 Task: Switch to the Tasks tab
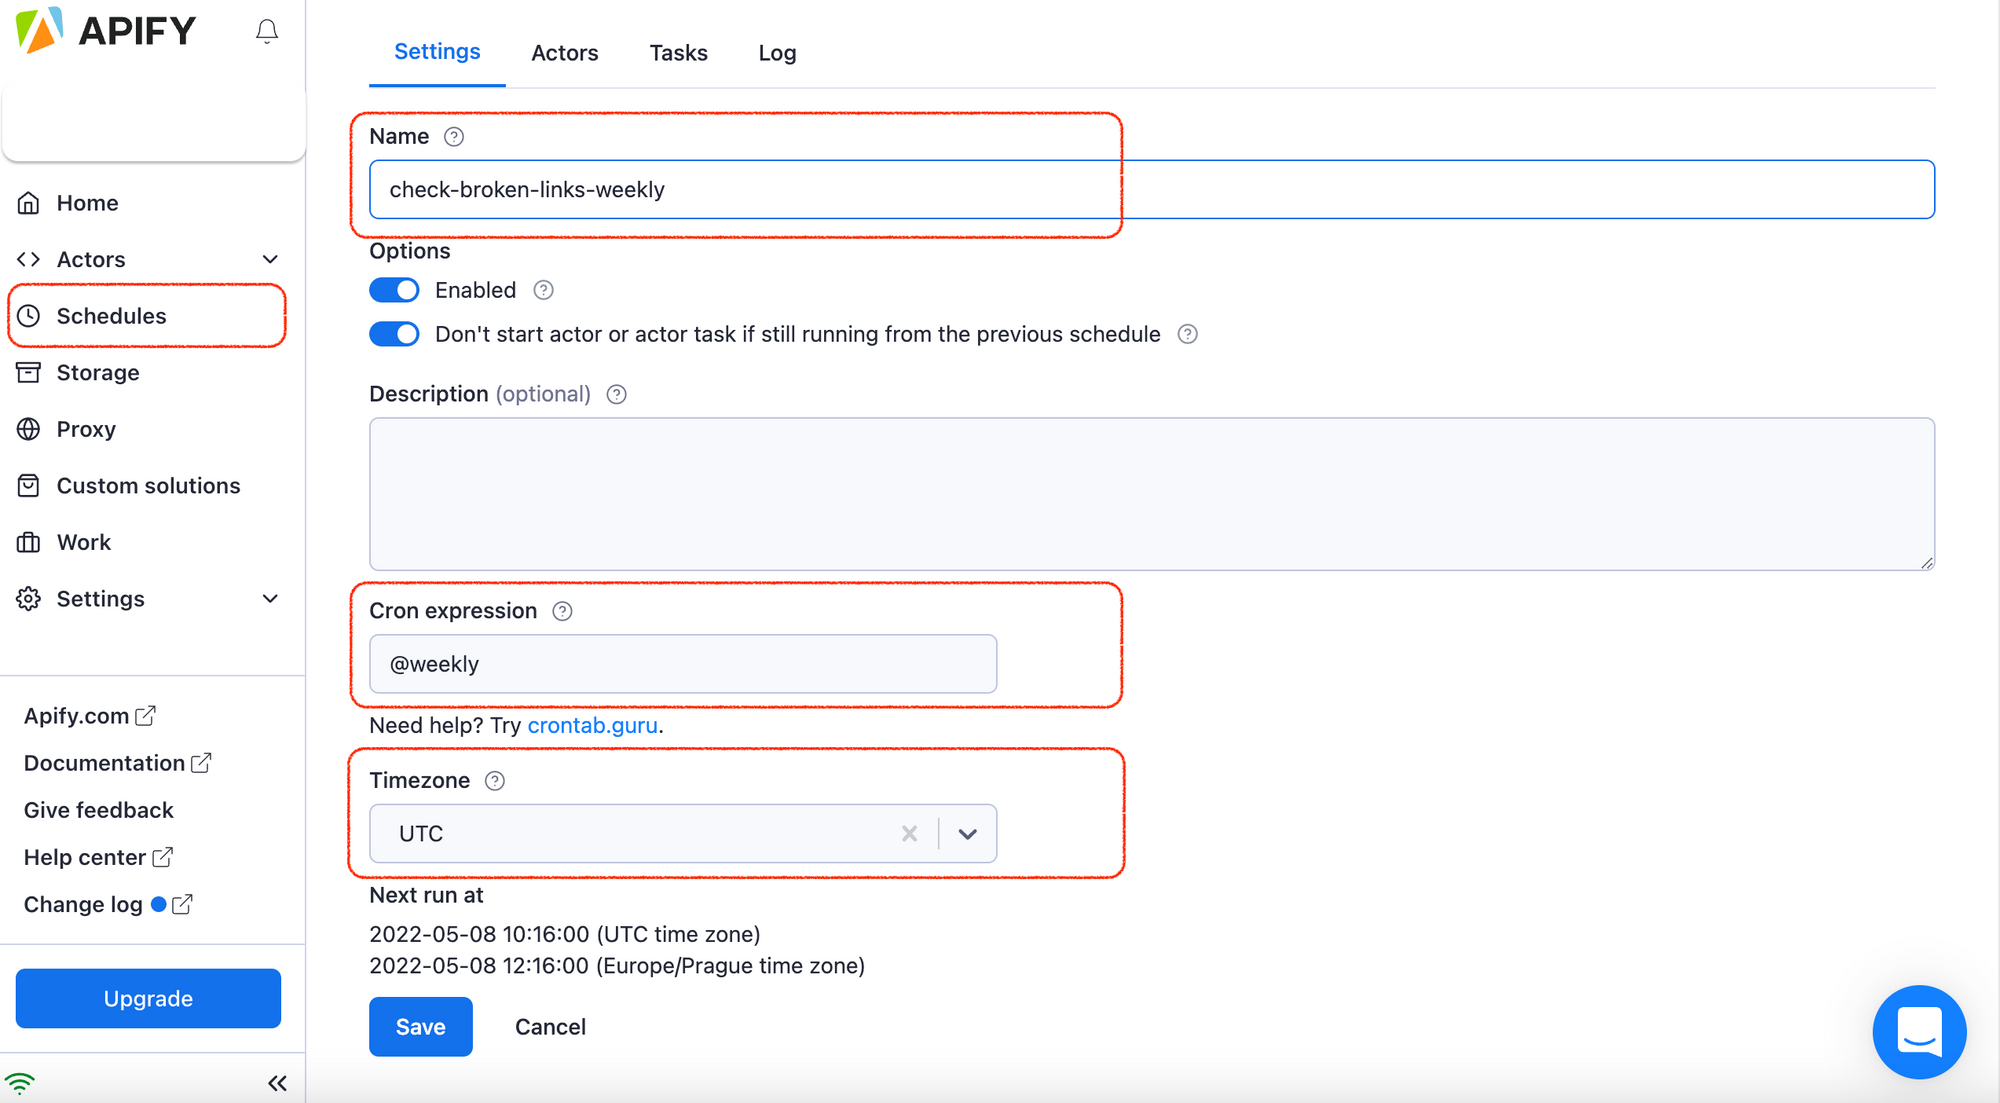pyautogui.click(x=678, y=53)
